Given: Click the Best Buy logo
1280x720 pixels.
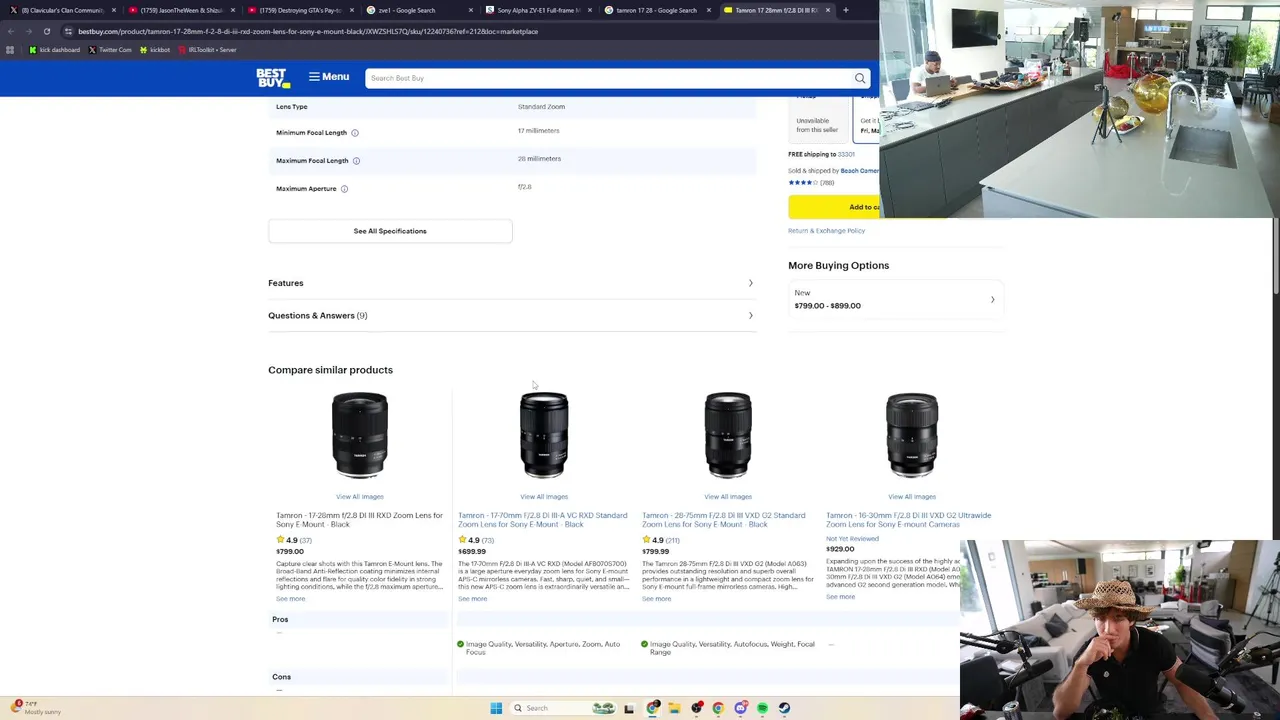Looking at the screenshot, I should tap(272, 78).
